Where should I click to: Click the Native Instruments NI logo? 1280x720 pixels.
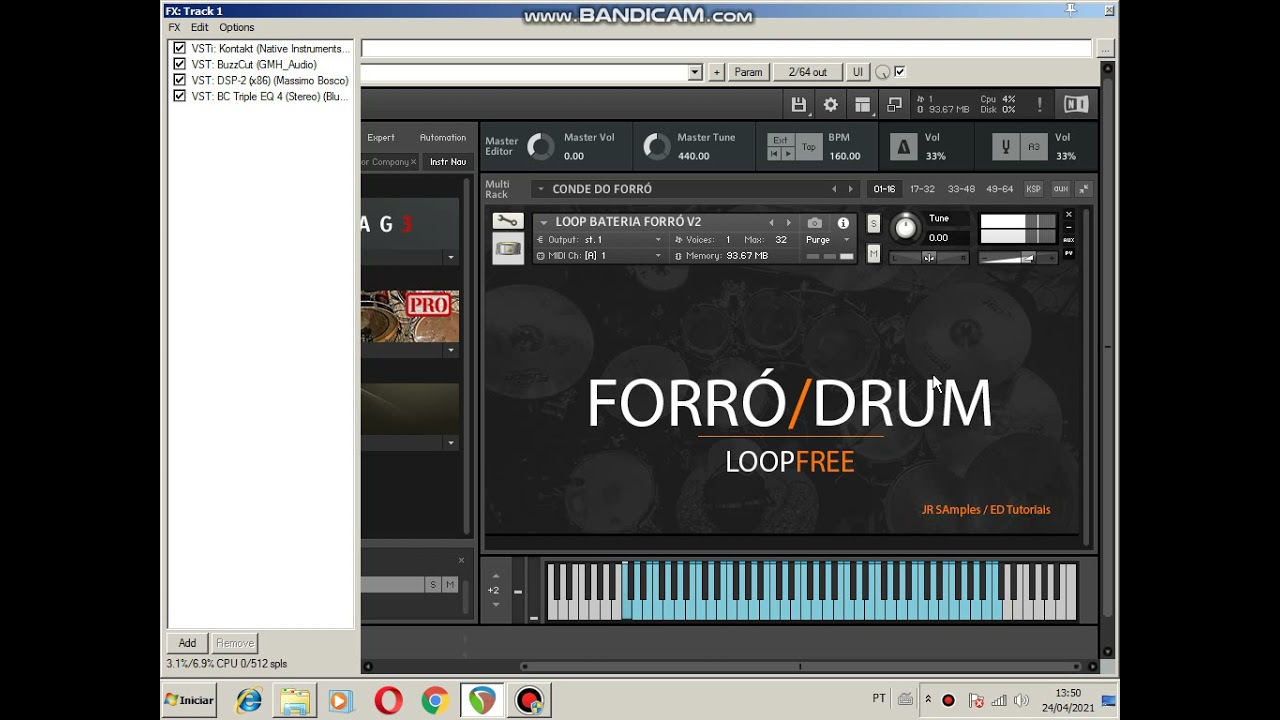click(1076, 104)
